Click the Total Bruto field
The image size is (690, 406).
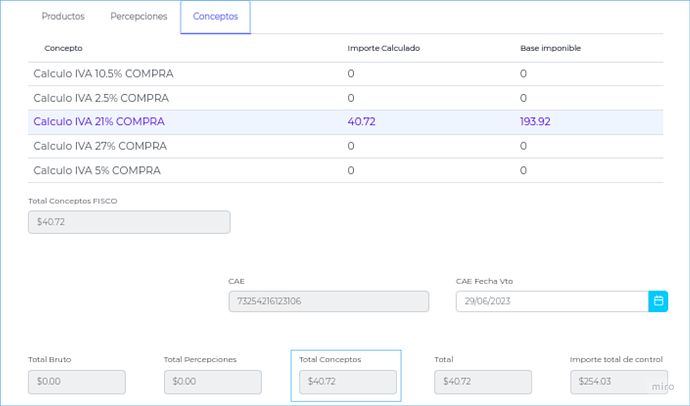pos(77,382)
